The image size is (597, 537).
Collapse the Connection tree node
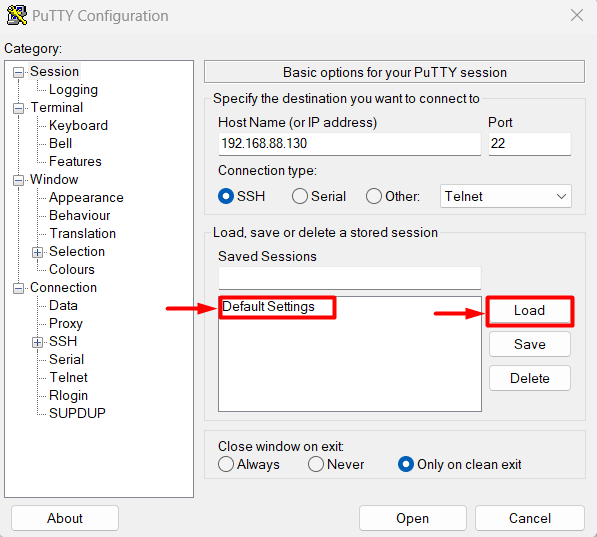pos(18,288)
